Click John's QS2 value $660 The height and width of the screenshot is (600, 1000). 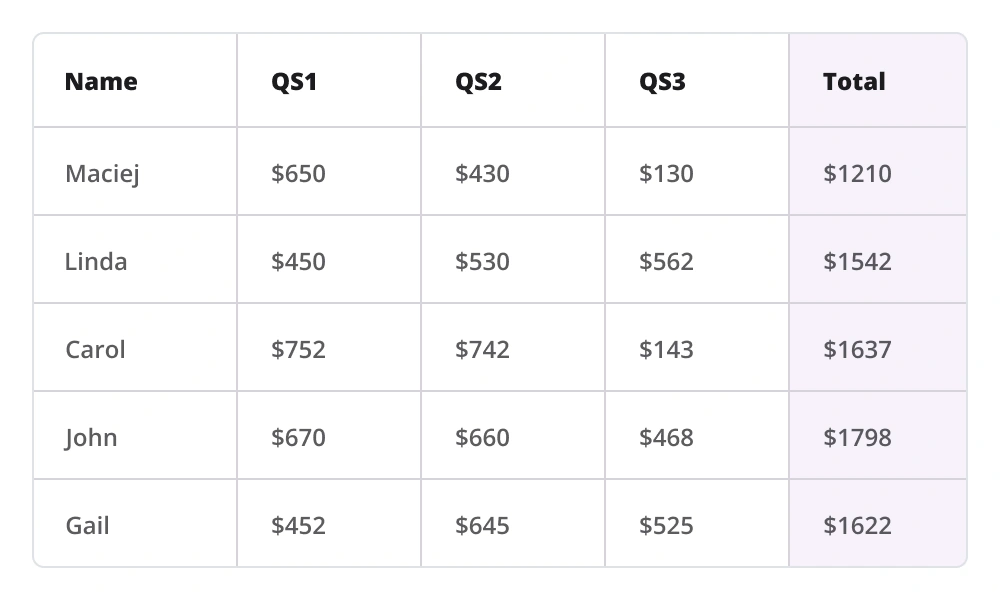click(x=482, y=438)
